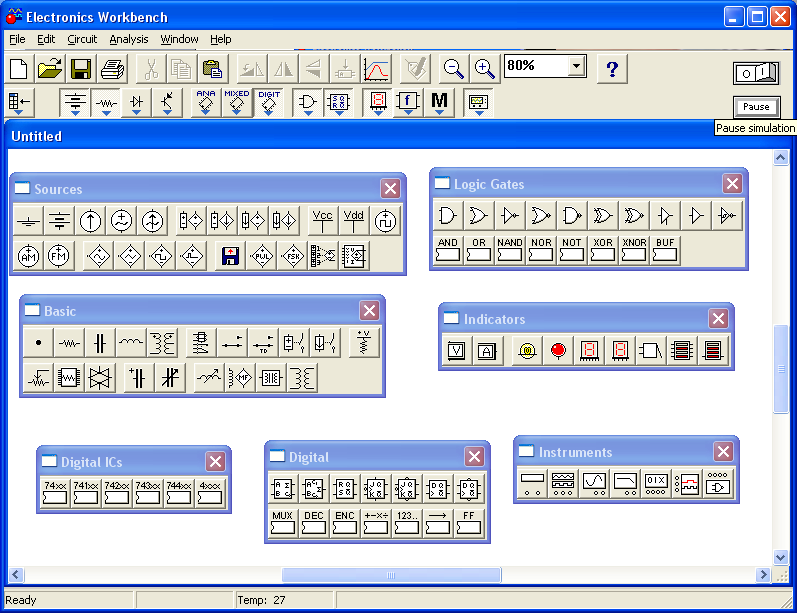Viewport: 797px width, 613px height.
Task: Close the Digital ICs panel
Action: coord(216,462)
